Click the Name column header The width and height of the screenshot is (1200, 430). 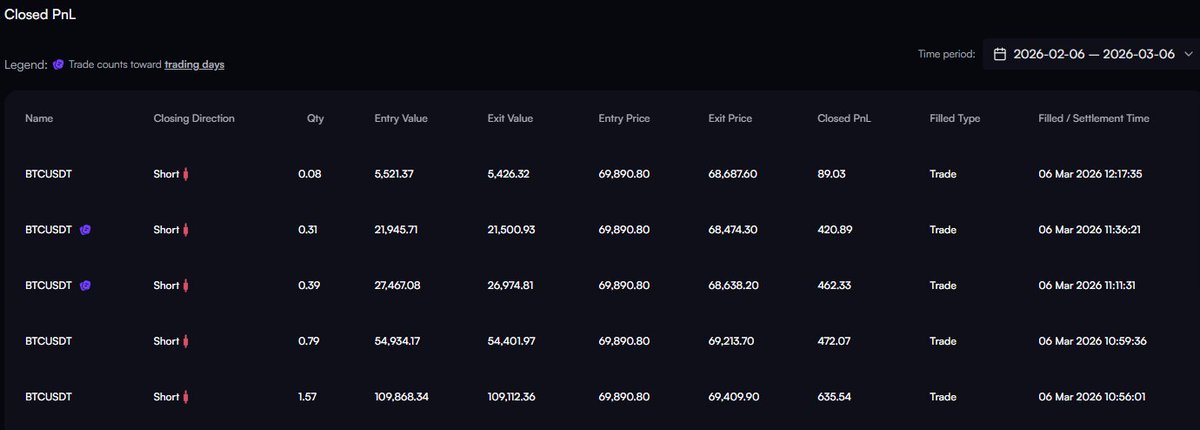(x=39, y=118)
